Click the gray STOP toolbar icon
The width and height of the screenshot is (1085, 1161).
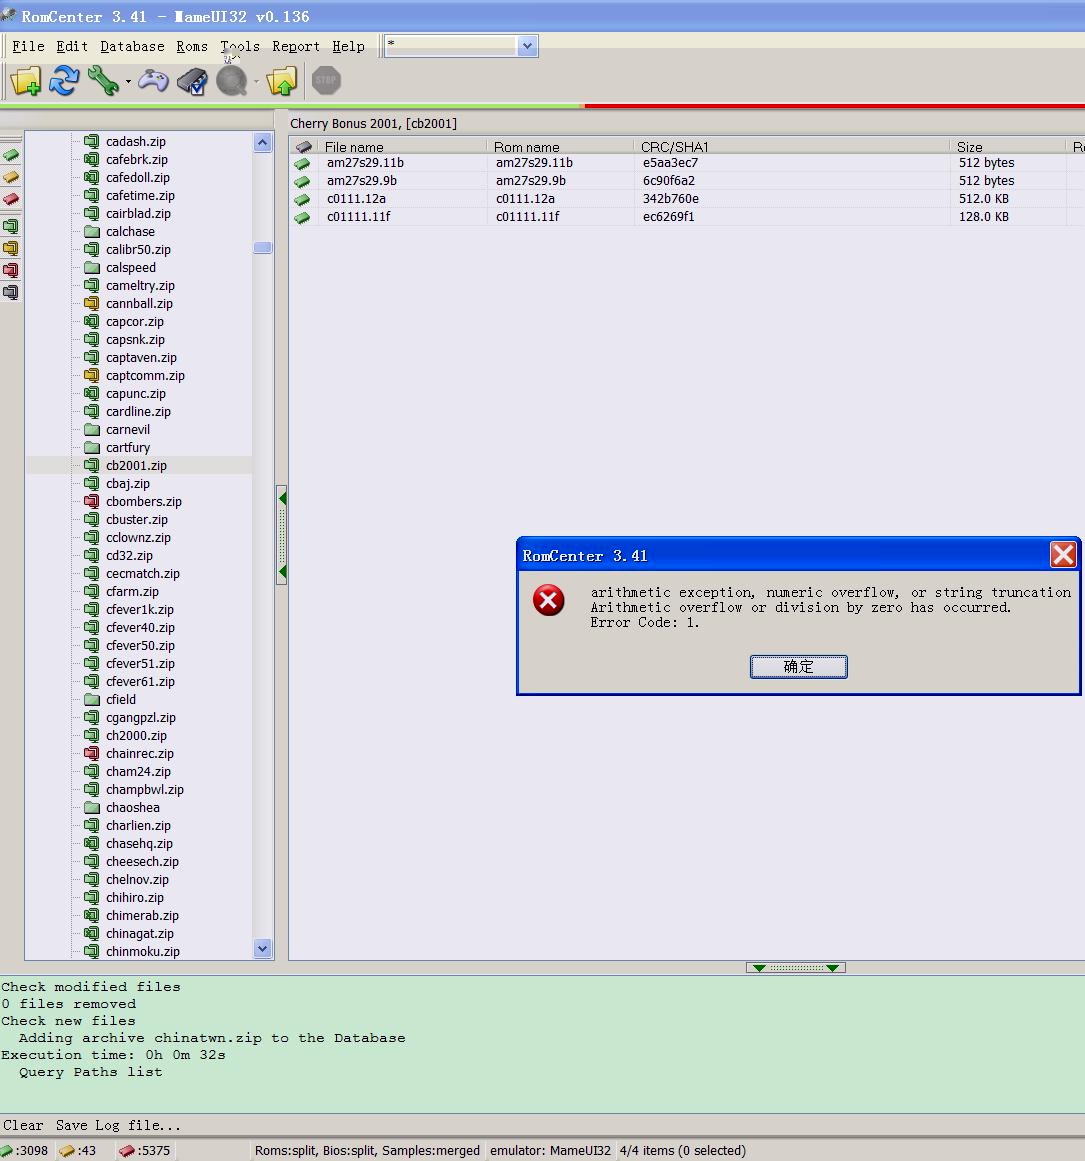[x=326, y=81]
